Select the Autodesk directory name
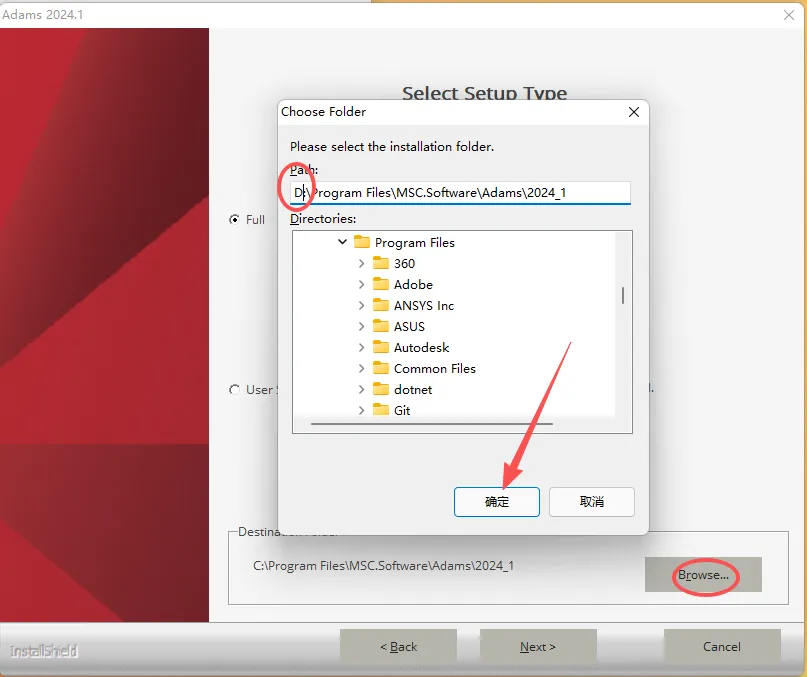Image resolution: width=807 pixels, height=677 pixels. point(422,348)
